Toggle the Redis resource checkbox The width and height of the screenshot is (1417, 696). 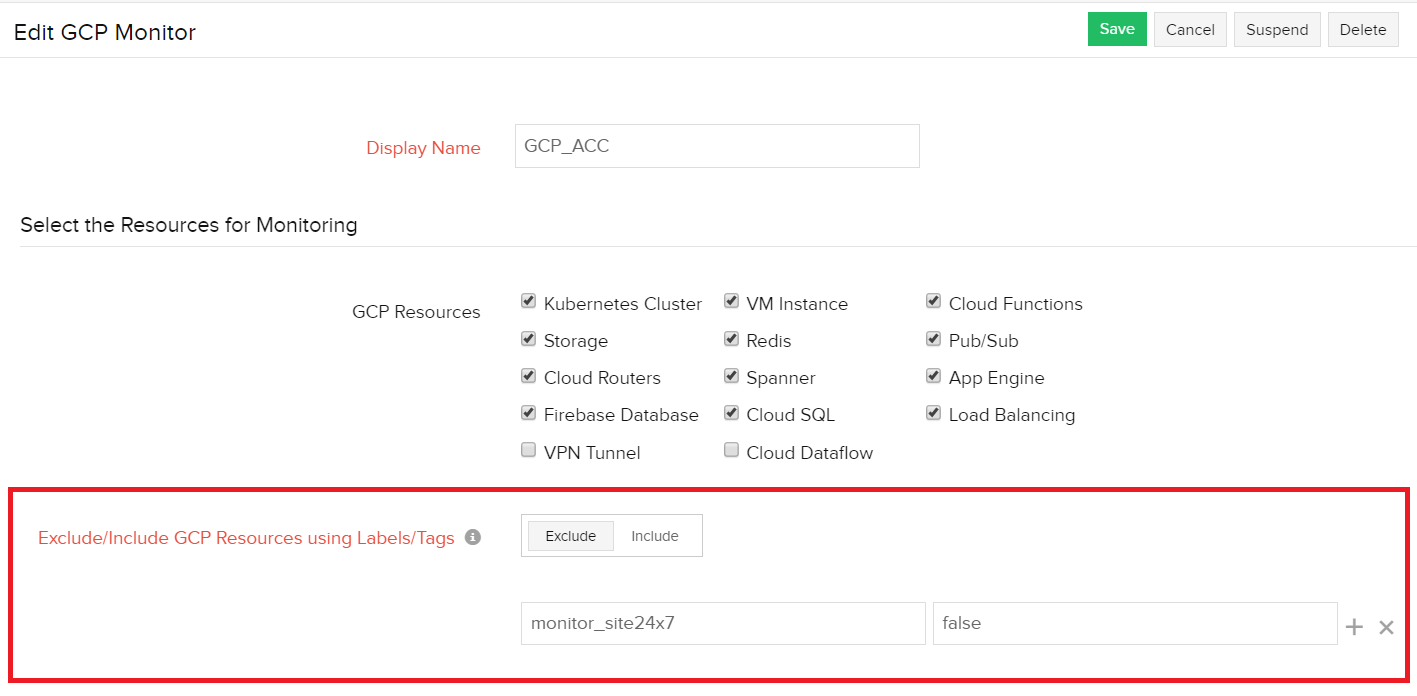pyautogui.click(x=731, y=339)
